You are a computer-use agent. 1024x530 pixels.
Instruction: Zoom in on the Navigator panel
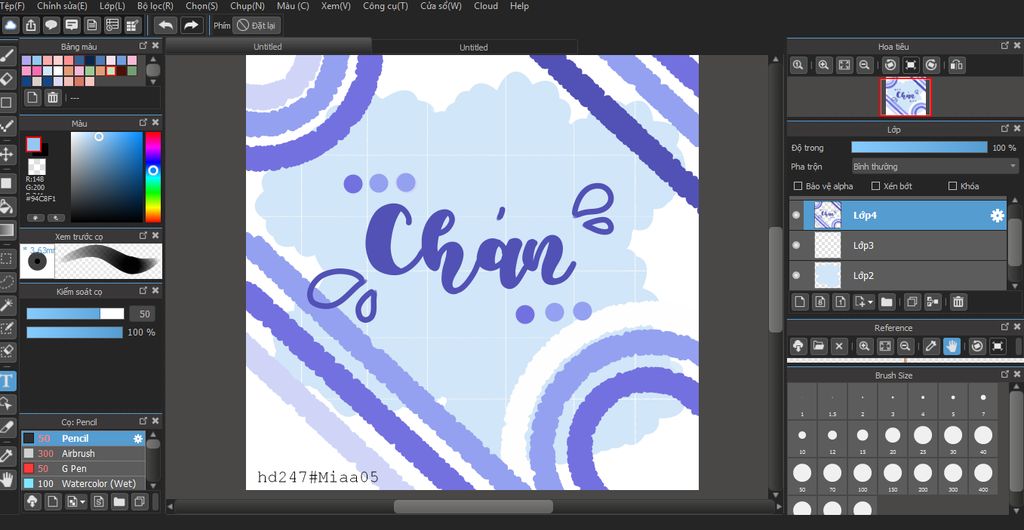tap(824, 65)
